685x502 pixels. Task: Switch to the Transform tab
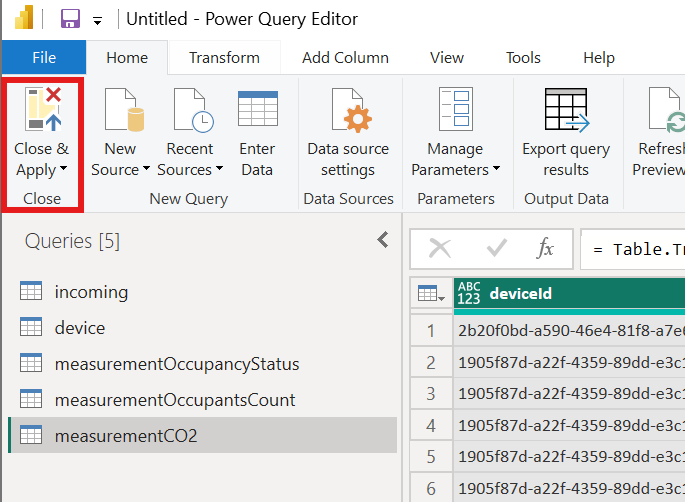224,58
